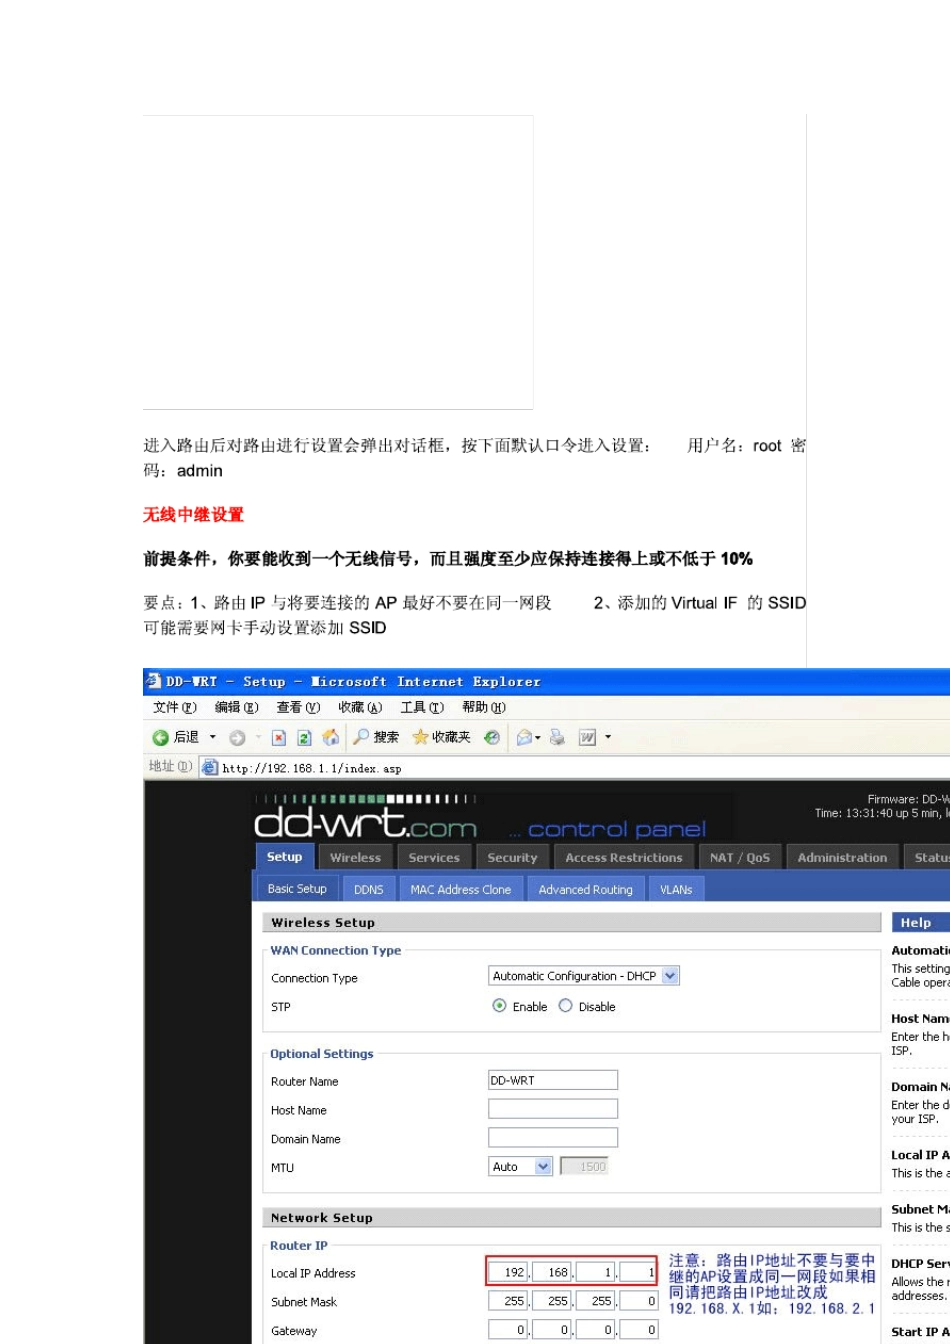Open the 收藏(A) menu
Viewport: 950px width, 1344px height.
pyautogui.click(x=361, y=708)
